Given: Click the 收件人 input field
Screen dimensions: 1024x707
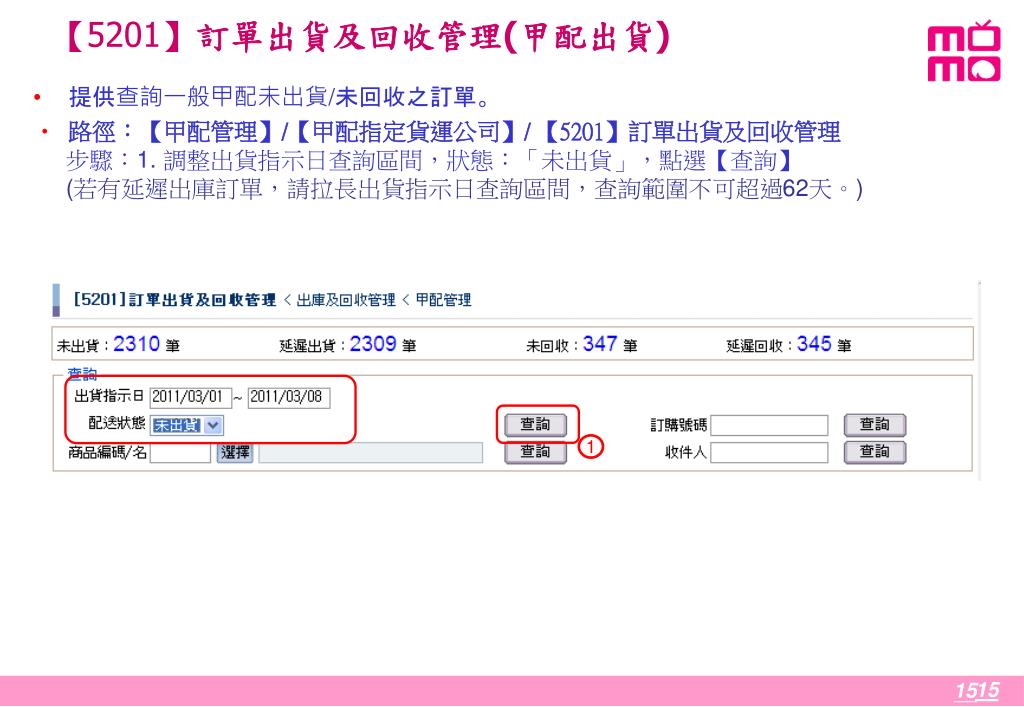Looking at the screenshot, I should (x=769, y=452).
